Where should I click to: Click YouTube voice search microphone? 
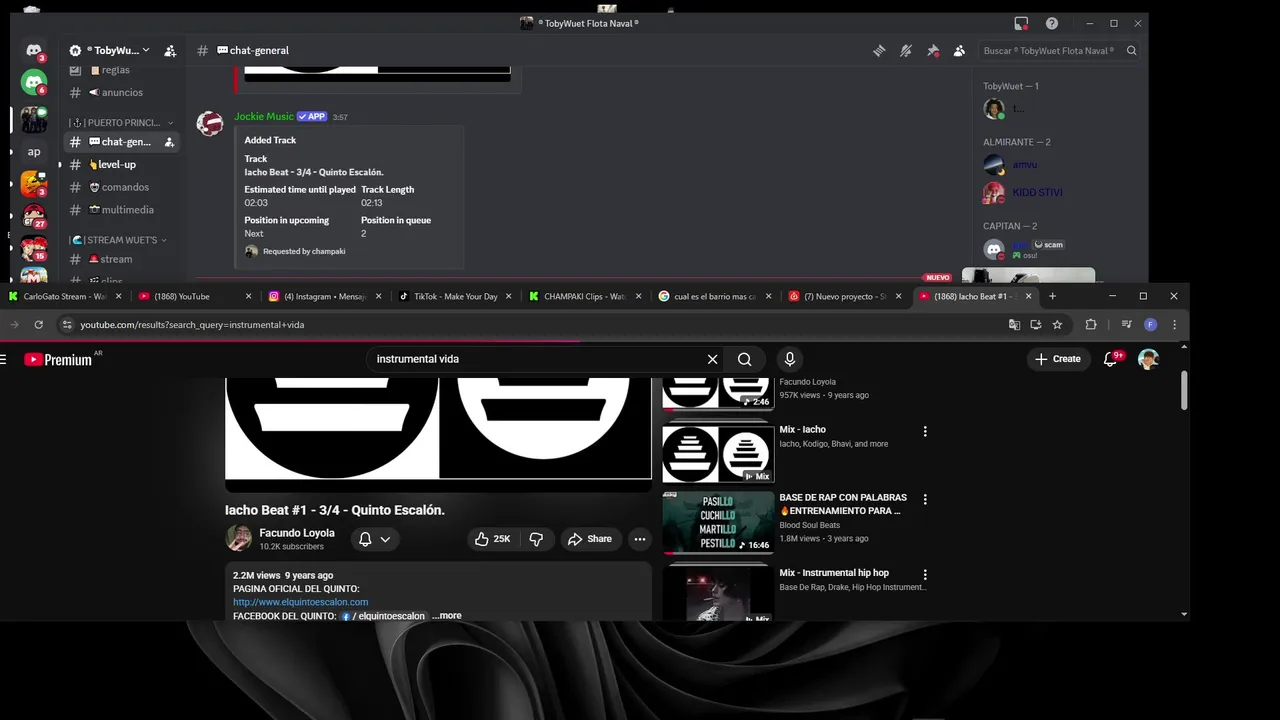point(790,359)
